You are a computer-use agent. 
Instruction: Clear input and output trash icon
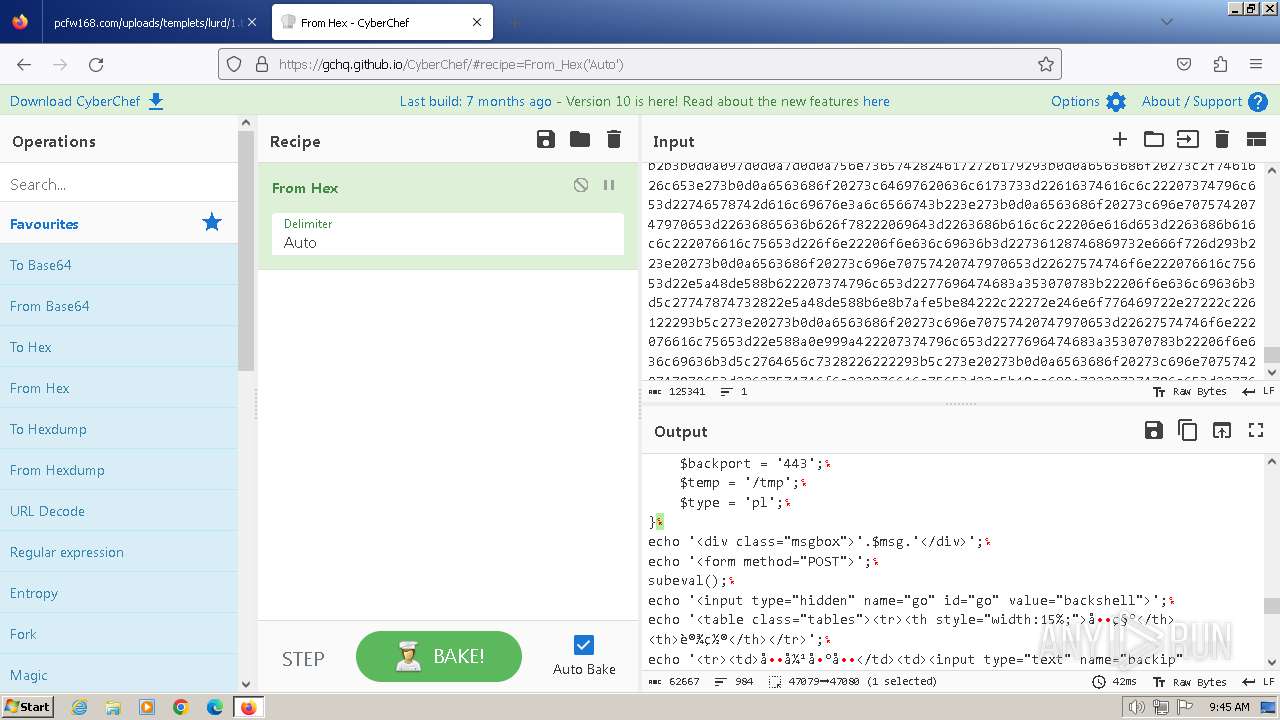coord(1221,140)
